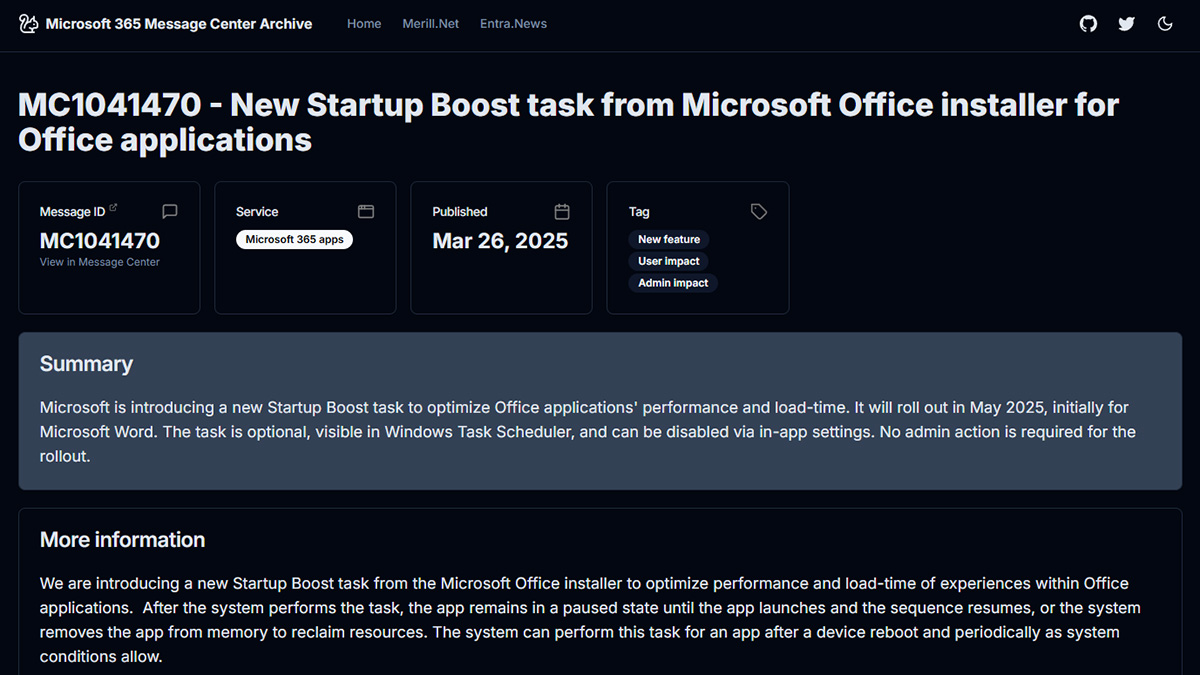
Task: Click the Summary section heading
Action: coord(86,364)
